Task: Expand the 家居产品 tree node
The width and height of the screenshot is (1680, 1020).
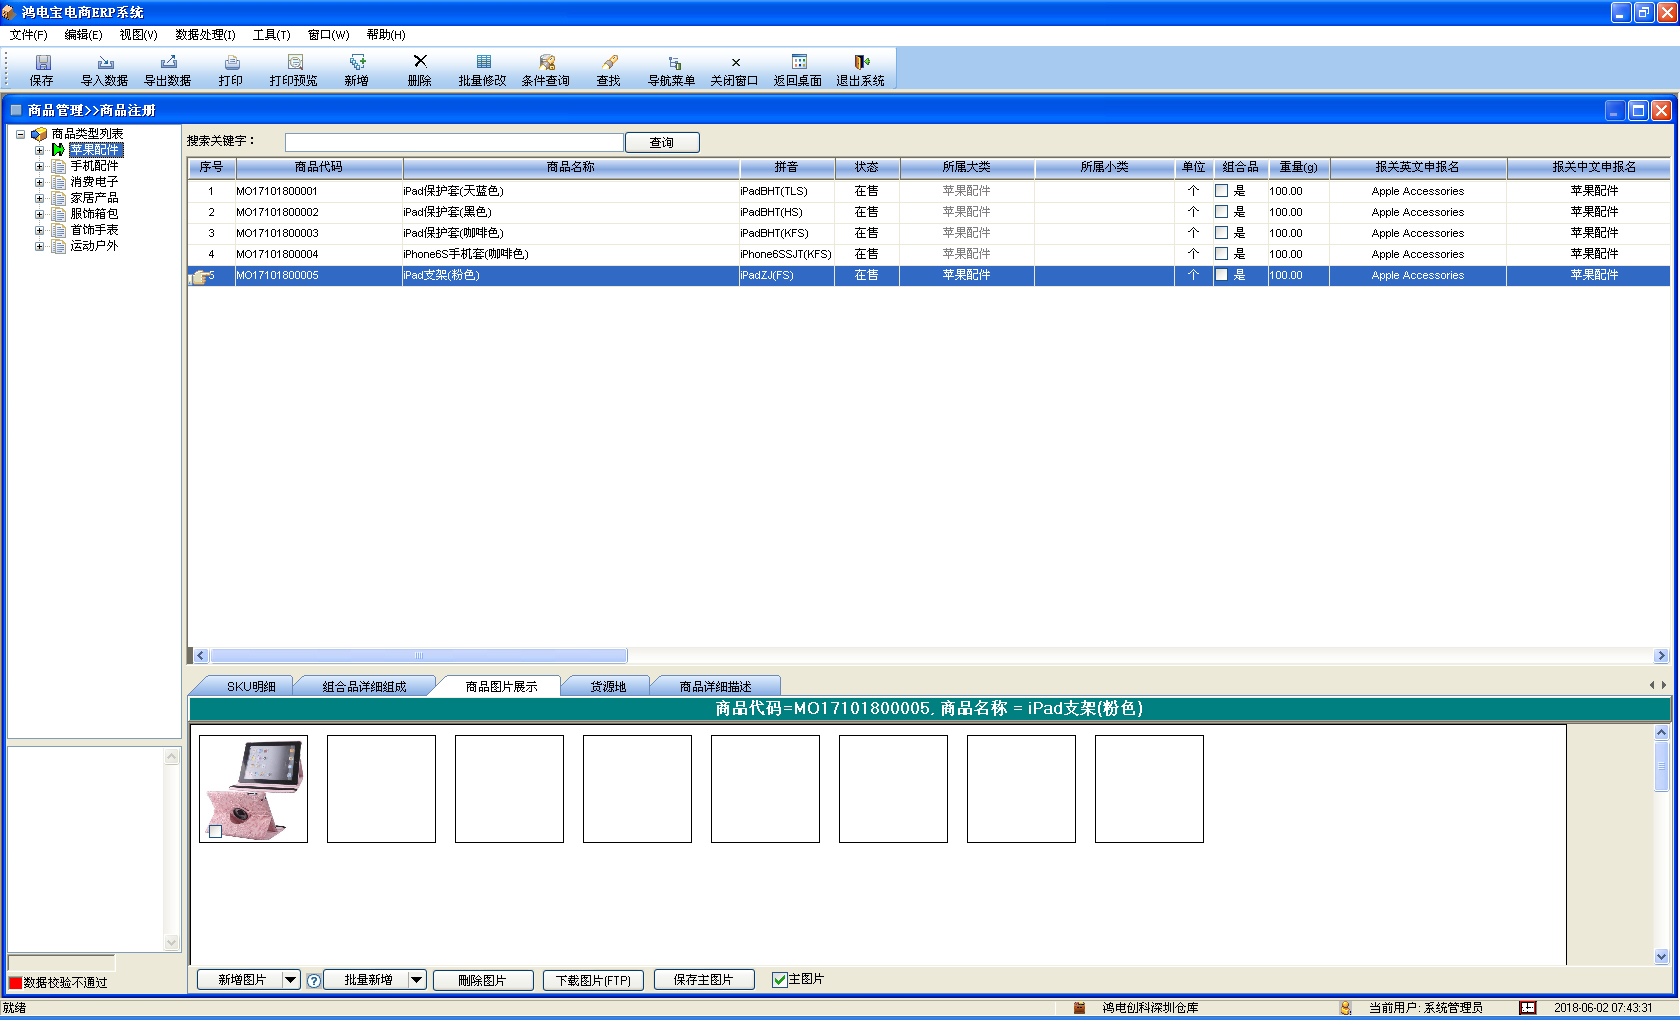Action: pyautogui.click(x=40, y=198)
